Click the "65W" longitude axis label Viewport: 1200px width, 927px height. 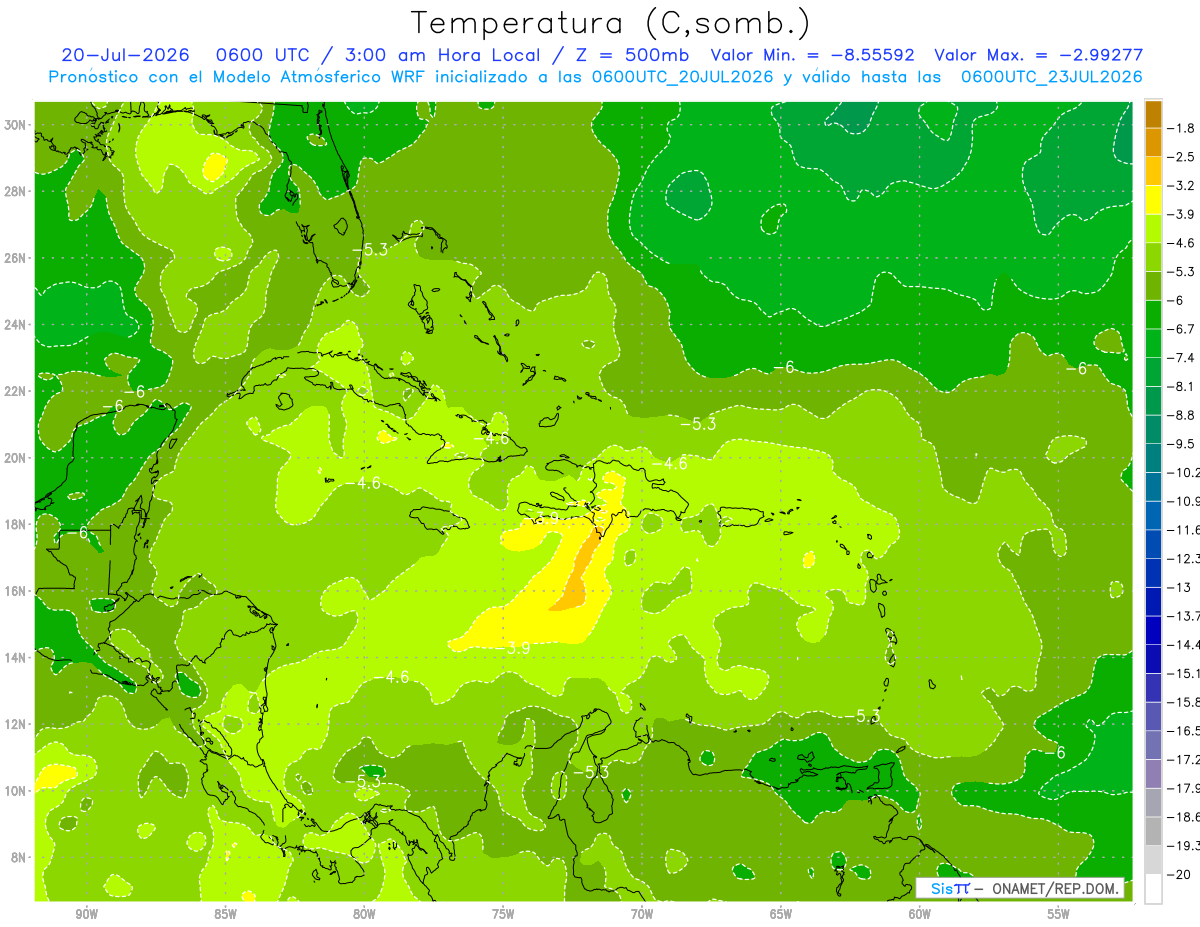coord(781,914)
